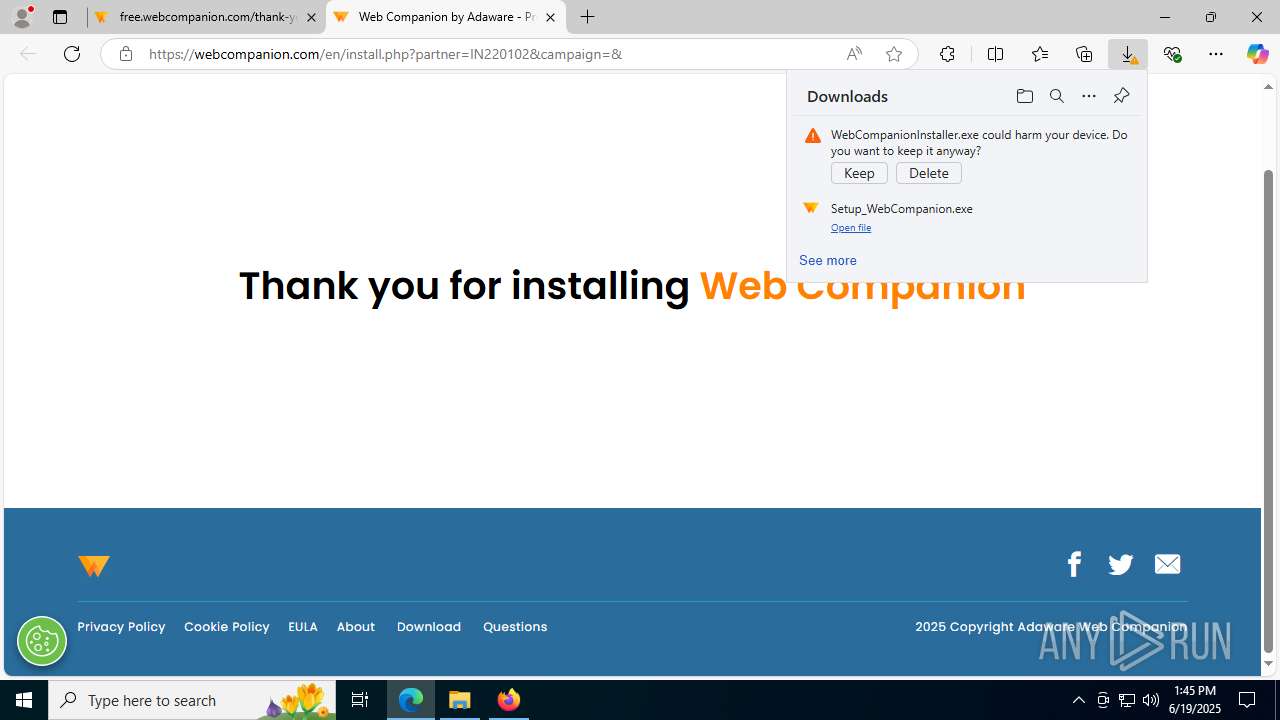Add page to favorites star
This screenshot has height=720, width=1280.
(x=894, y=54)
